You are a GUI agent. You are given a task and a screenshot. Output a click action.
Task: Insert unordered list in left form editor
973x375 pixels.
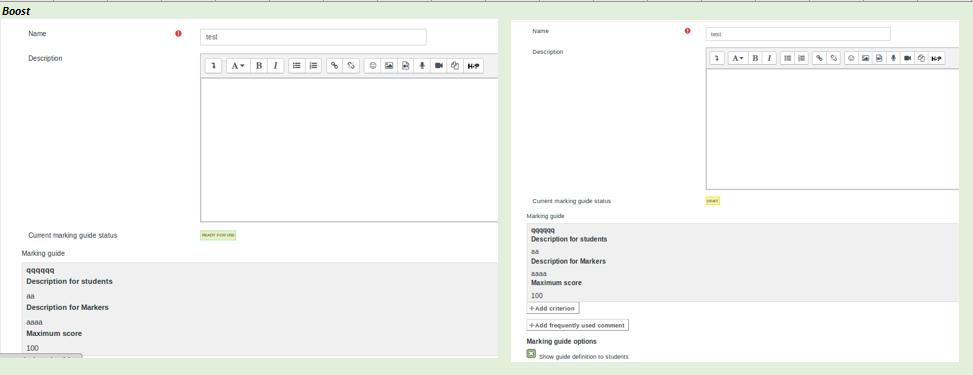[x=297, y=66]
